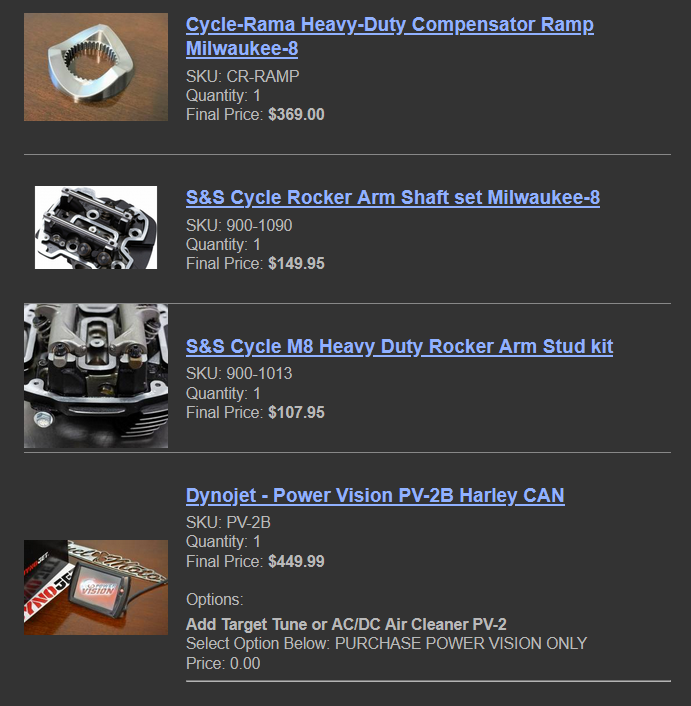Click the SKU: CR-RAMP text
The width and height of the screenshot is (691, 706).
[x=243, y=77]
